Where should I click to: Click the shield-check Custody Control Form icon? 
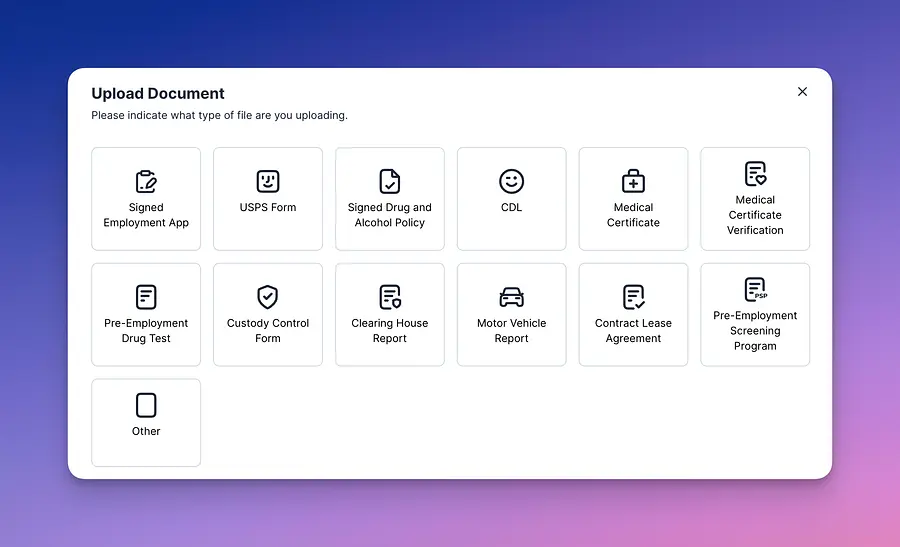click(267, 297)
